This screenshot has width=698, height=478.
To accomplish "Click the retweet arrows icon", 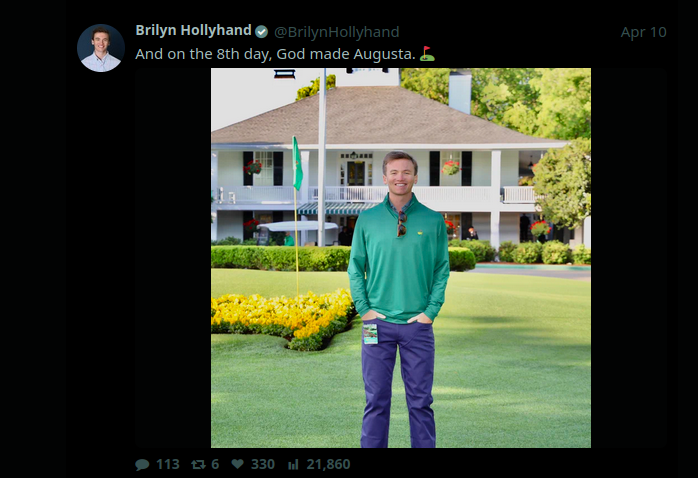I will (198, 465).
